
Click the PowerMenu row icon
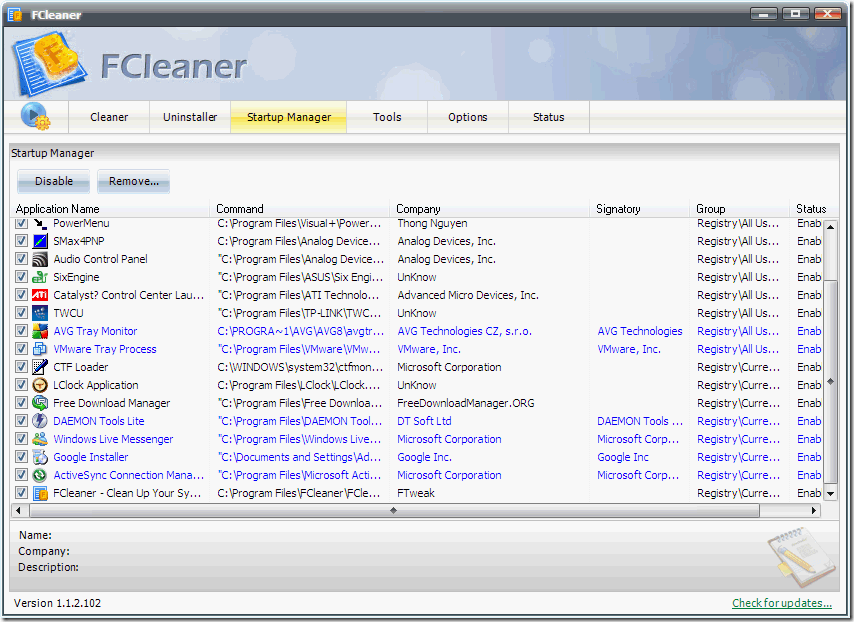(40, 223)
